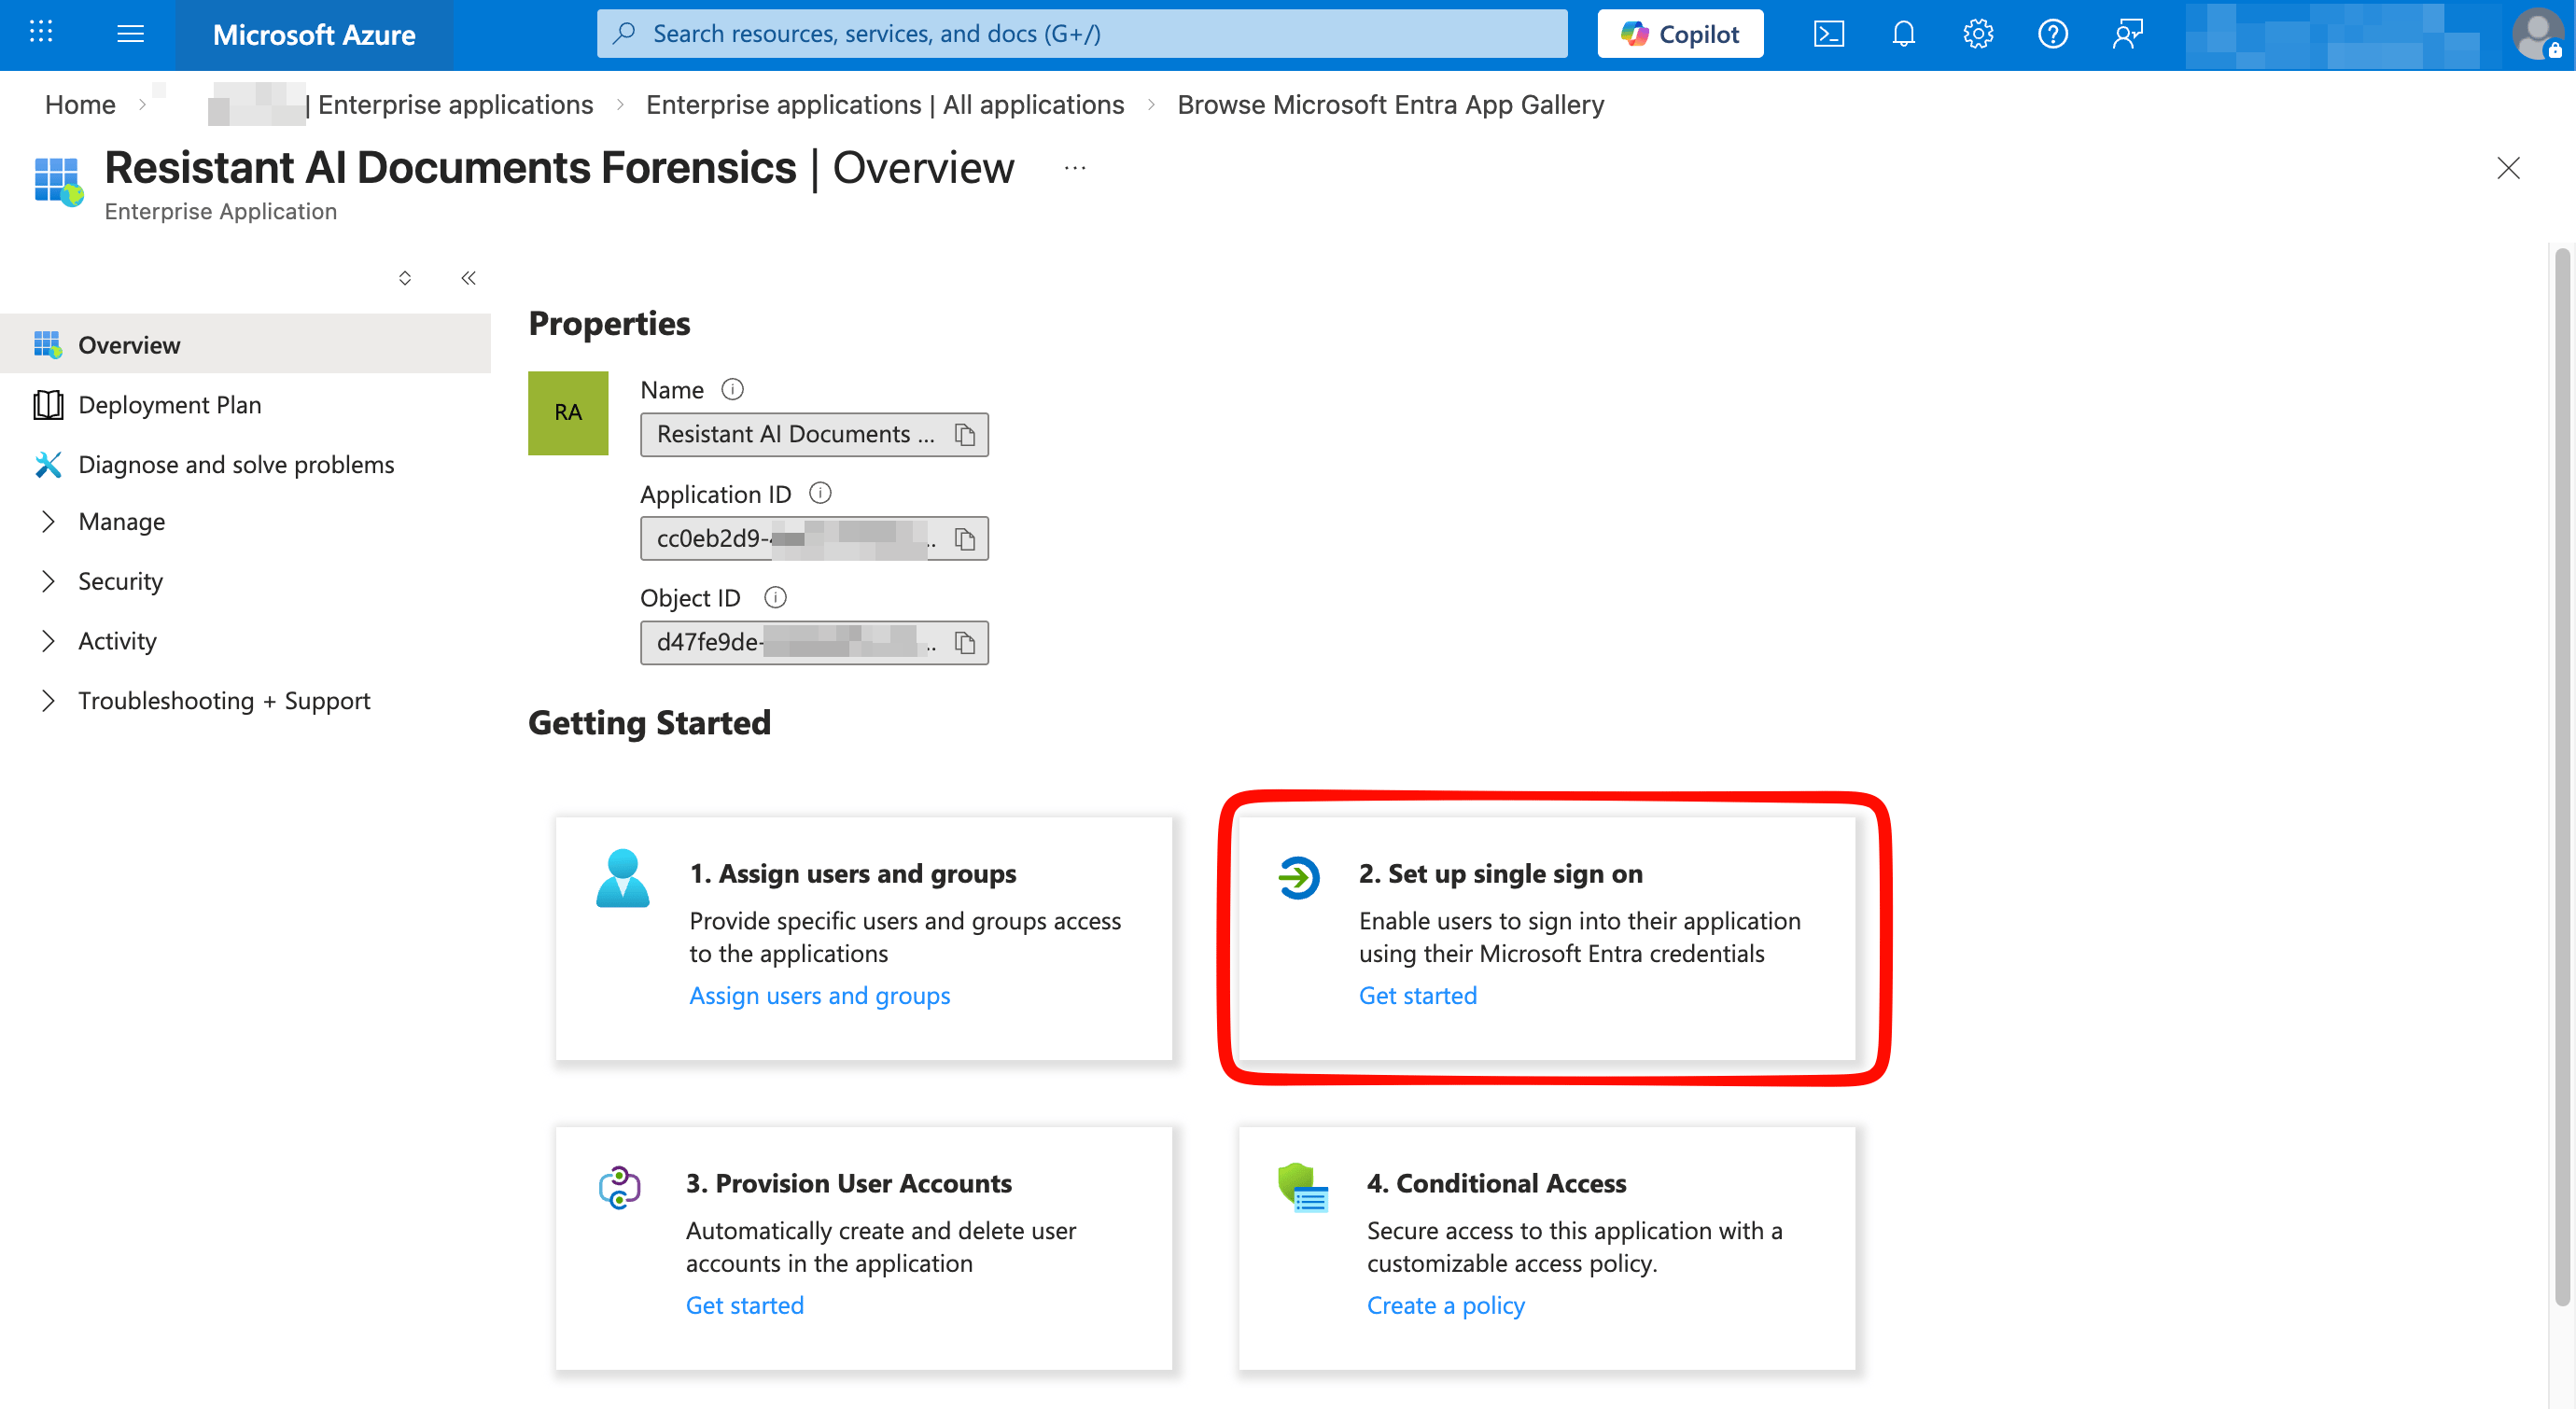
Task: Expand the Security section
Action: point(48,582)
